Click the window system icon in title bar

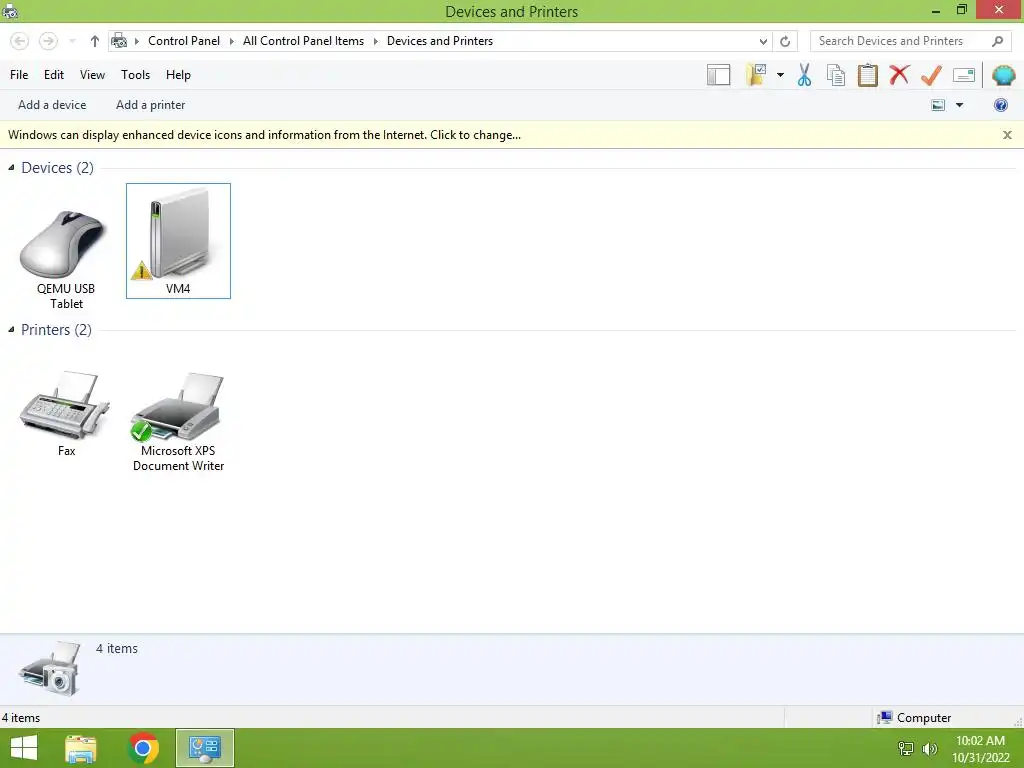pyautogui.click(x=10, y=10)
